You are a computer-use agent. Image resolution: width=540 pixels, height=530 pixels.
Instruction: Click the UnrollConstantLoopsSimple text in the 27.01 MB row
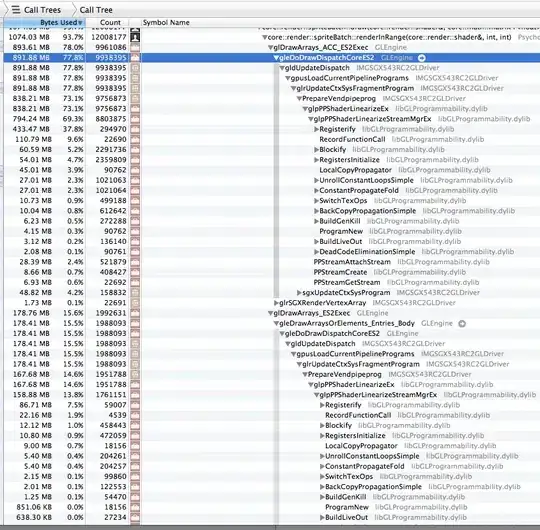(366, 180)
